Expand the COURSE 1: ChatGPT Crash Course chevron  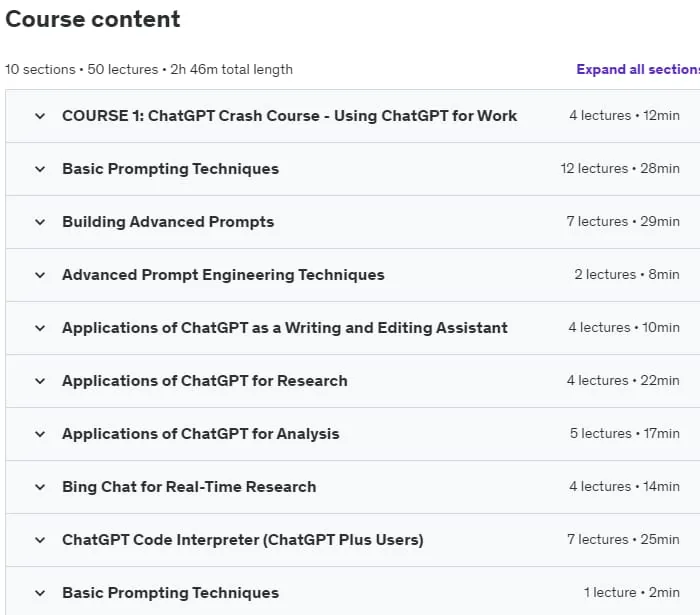click(40, 116)
